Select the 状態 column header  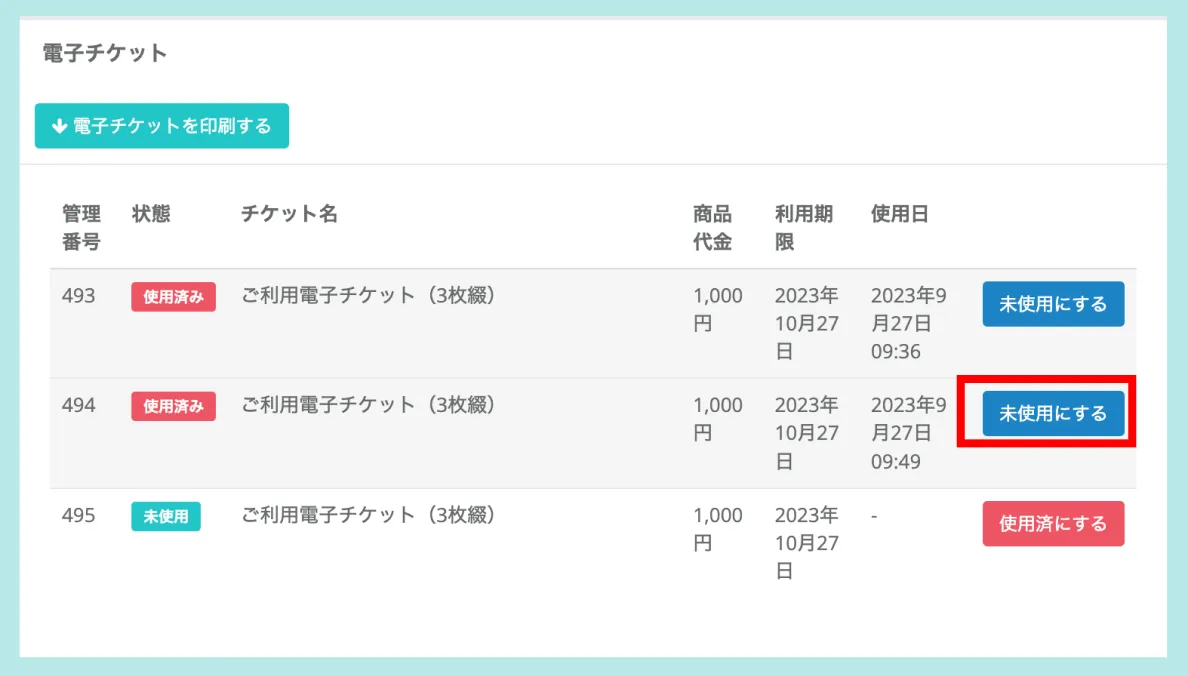pos(151,214)
